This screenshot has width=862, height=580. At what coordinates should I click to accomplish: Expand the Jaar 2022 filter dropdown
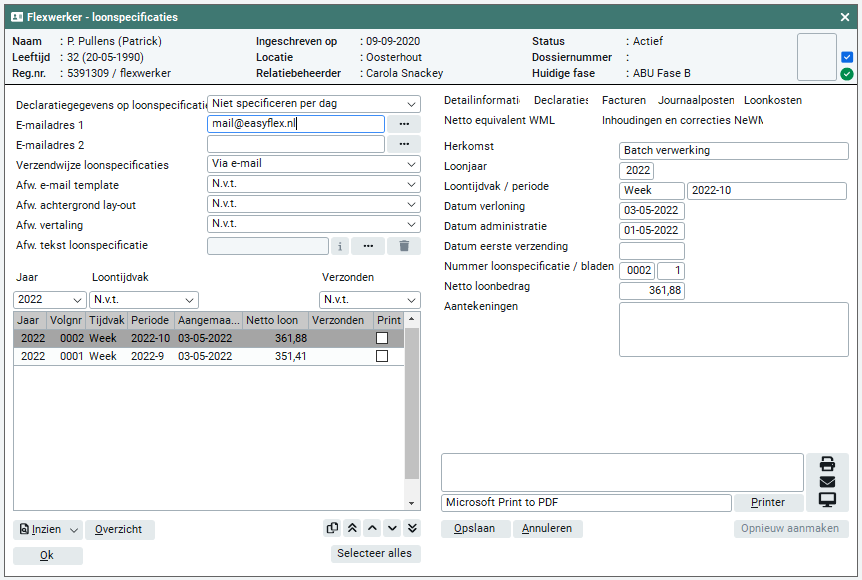pos(50,300)
